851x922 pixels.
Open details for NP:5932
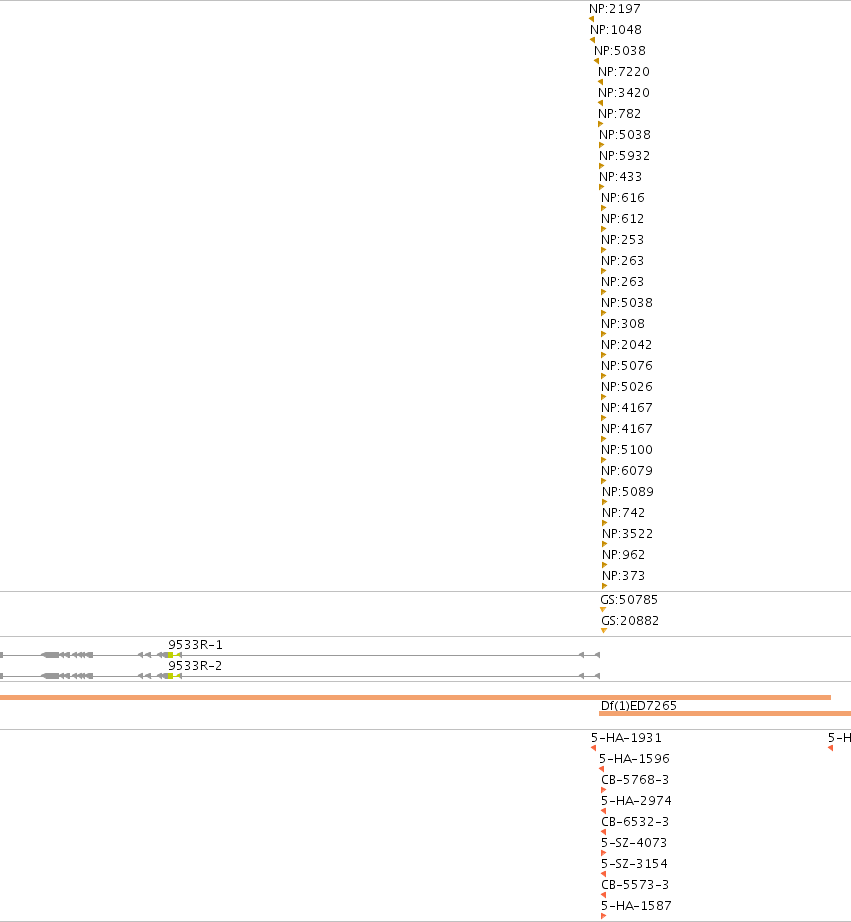[625, 156]
